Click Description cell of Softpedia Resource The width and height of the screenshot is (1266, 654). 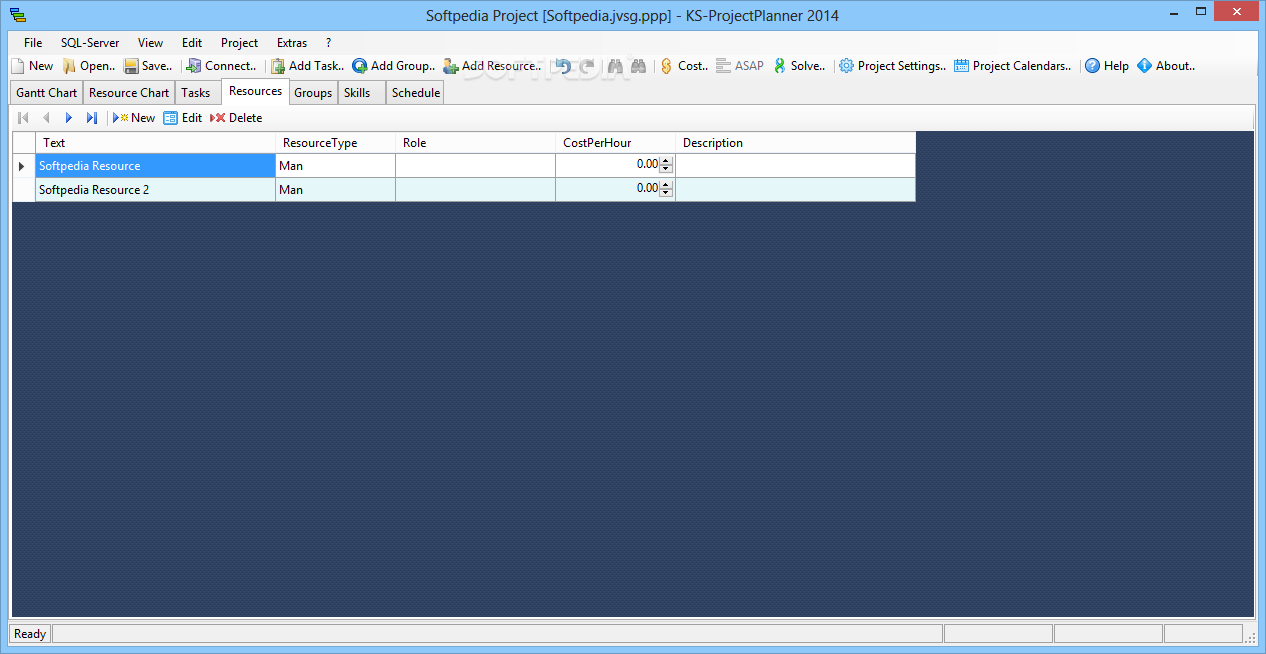(795, 166)
